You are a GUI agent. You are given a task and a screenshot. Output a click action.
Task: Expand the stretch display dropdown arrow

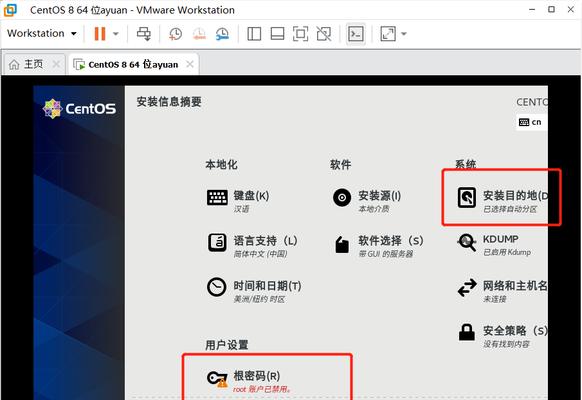point(404,34)
